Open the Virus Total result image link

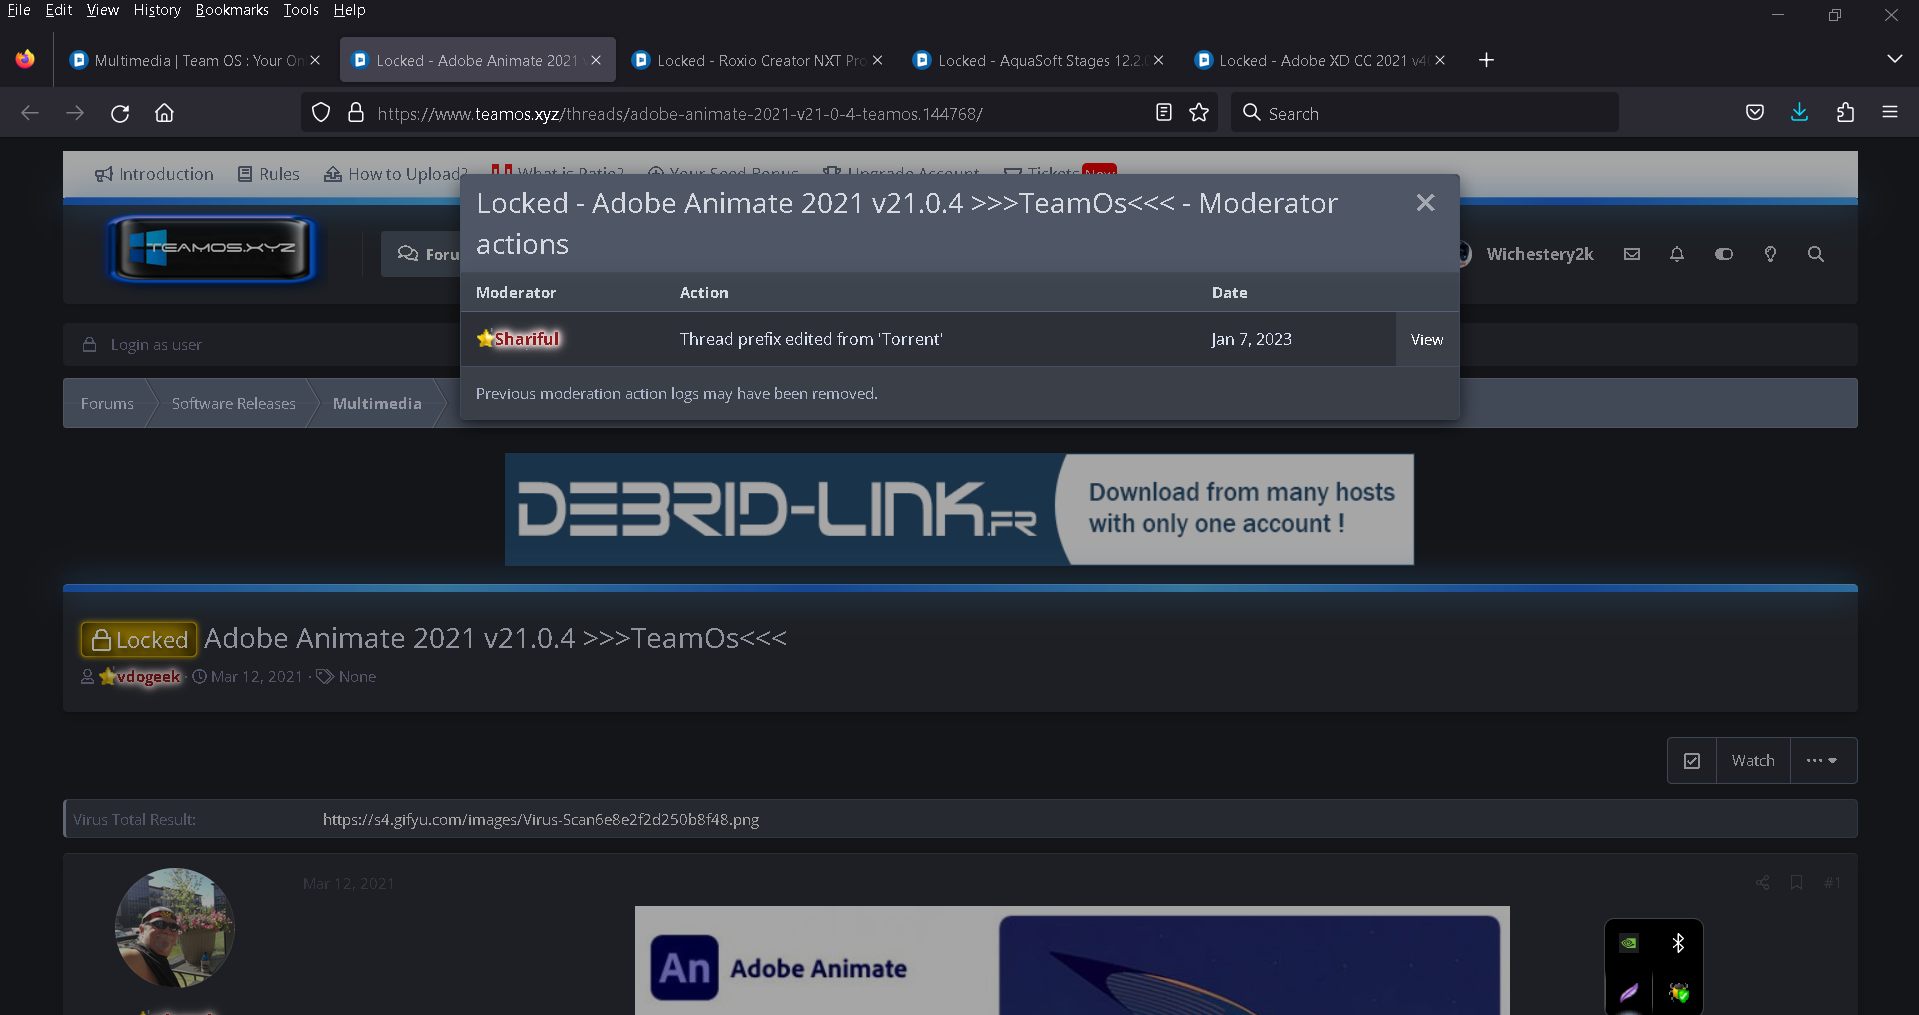coord(541,819)
